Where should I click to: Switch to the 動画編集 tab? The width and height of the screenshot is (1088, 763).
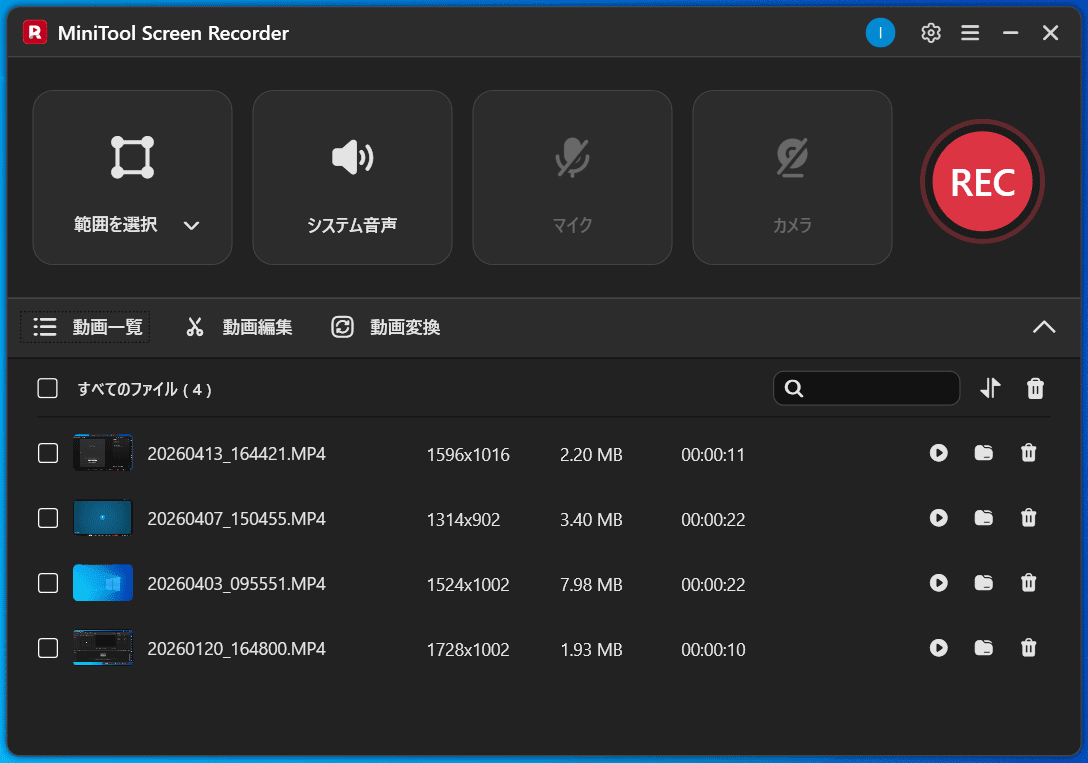coord(238,327)
